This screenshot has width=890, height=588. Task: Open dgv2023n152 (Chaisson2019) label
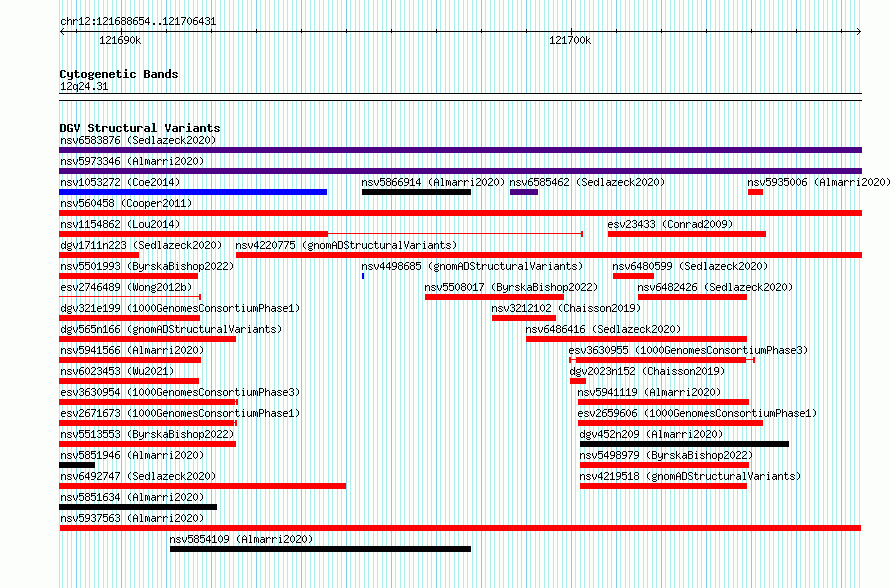[647, 371]
